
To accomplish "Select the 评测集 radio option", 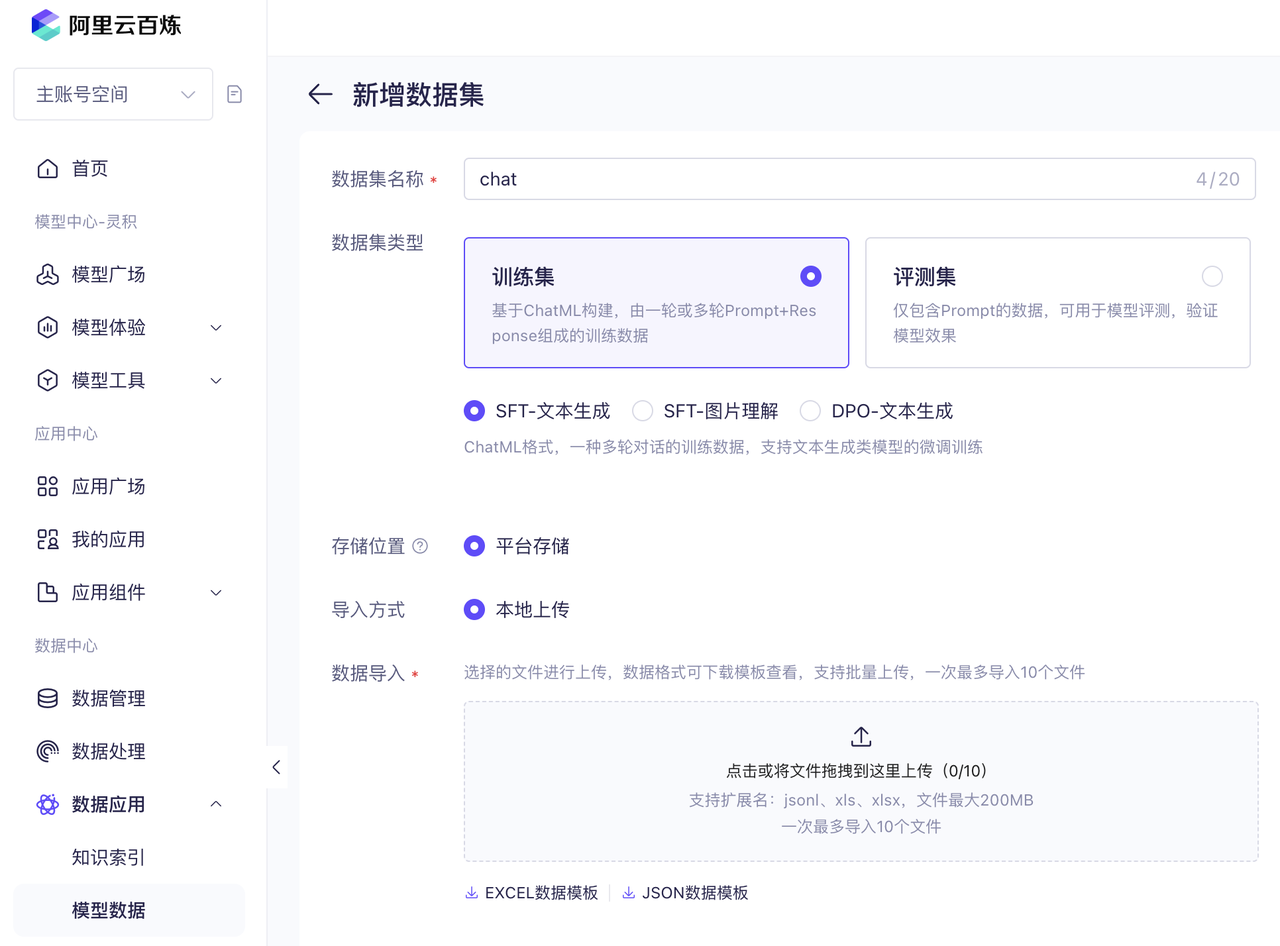I will pos(1212,276).
